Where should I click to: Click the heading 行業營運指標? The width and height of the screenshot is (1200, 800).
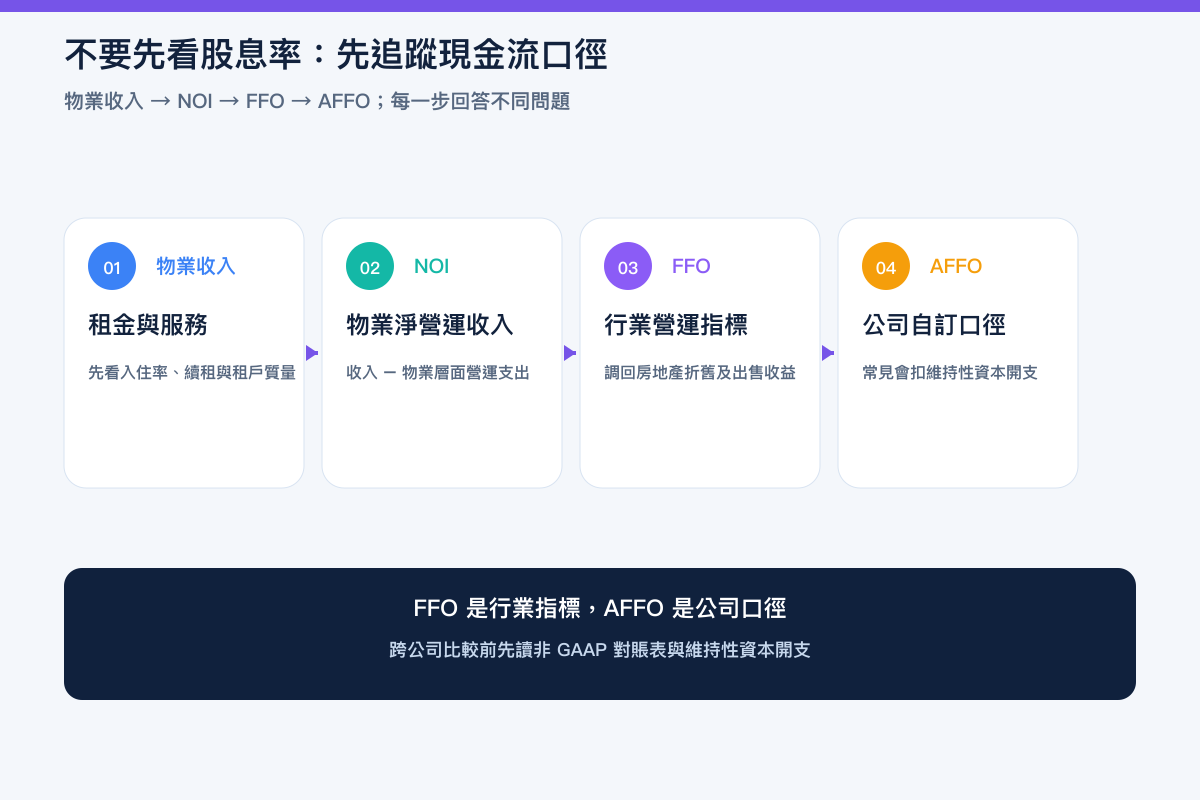tap(676, 325)
